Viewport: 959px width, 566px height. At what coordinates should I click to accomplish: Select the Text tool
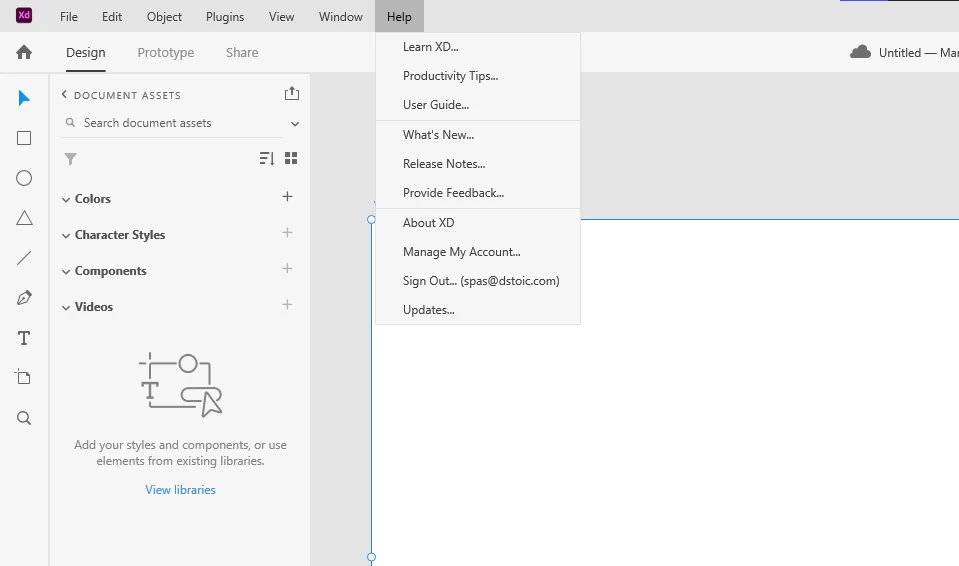tap(24, 338)
